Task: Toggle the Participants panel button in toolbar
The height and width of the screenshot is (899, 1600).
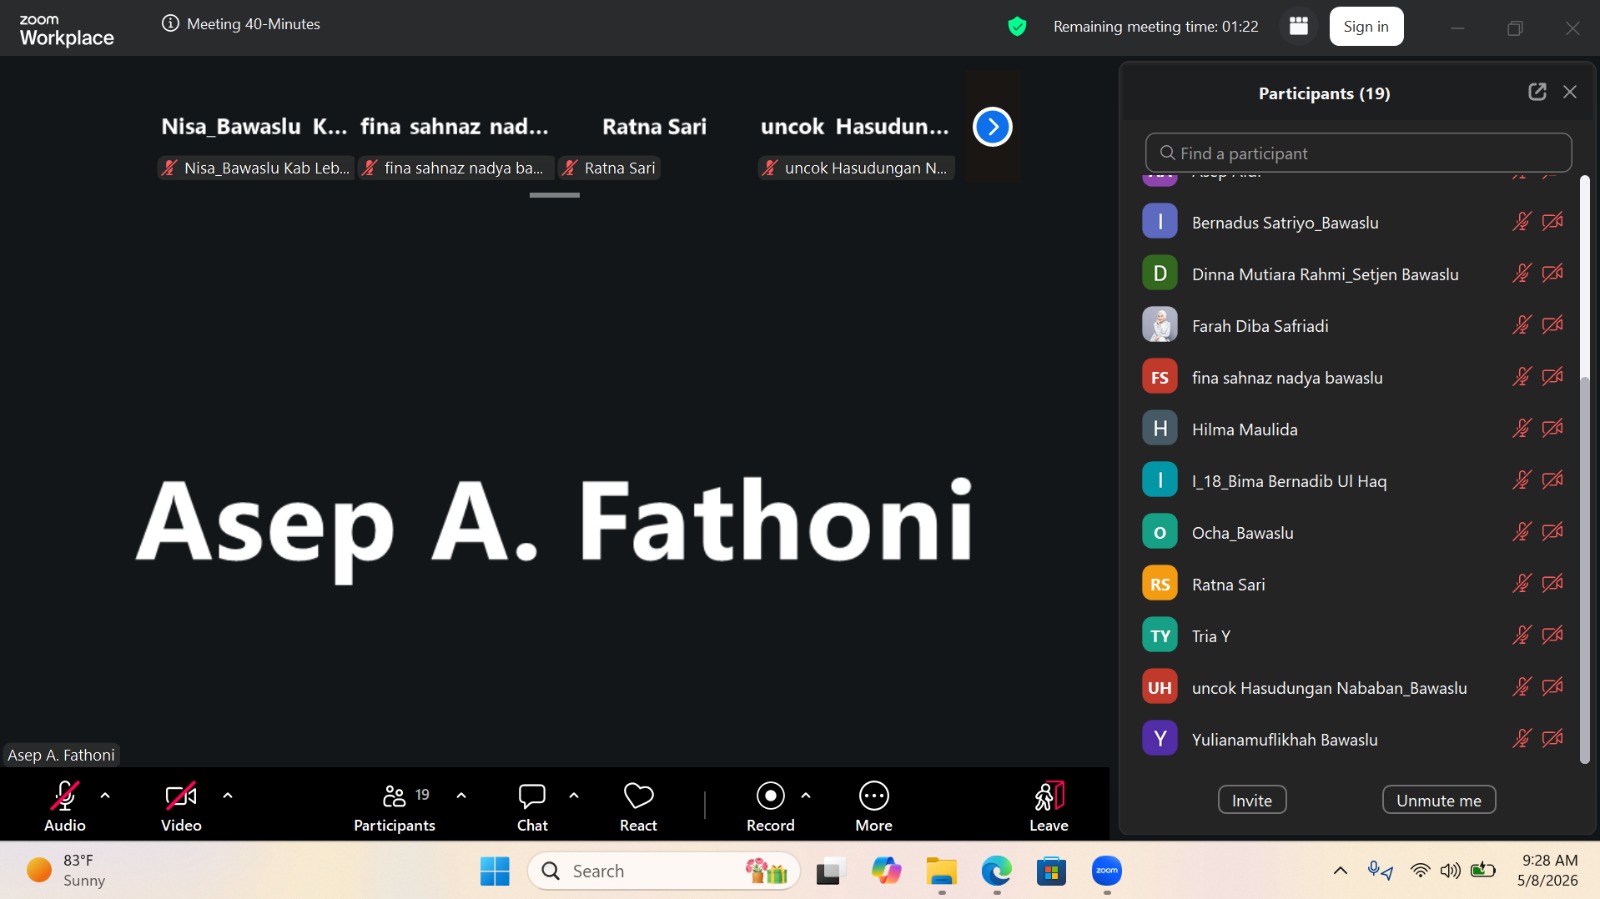Action: (394, 806)
